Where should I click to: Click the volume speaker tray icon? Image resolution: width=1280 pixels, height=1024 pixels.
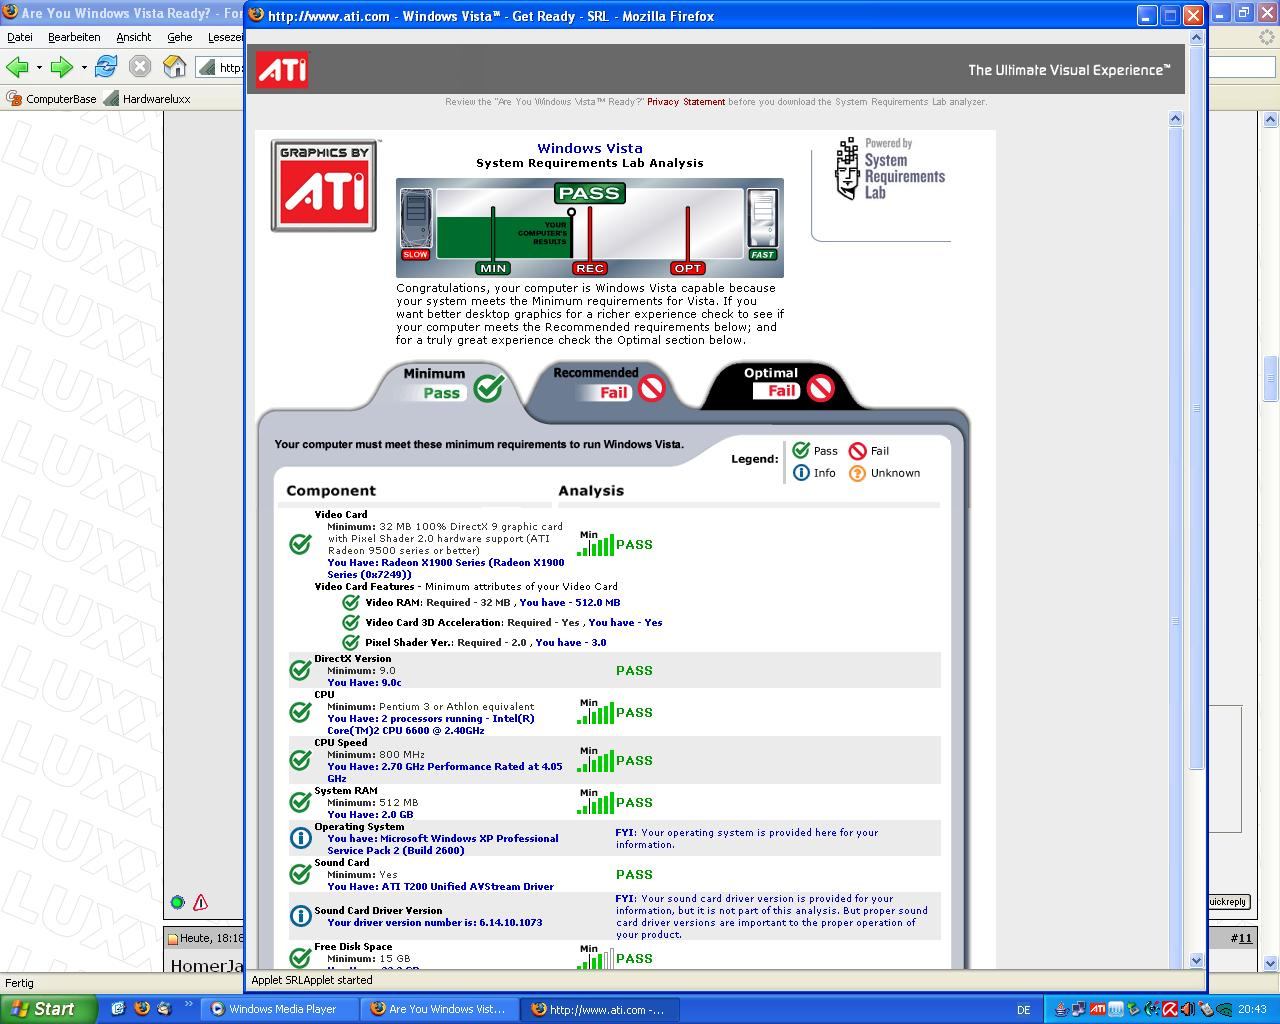[x=1188, y=1009]
